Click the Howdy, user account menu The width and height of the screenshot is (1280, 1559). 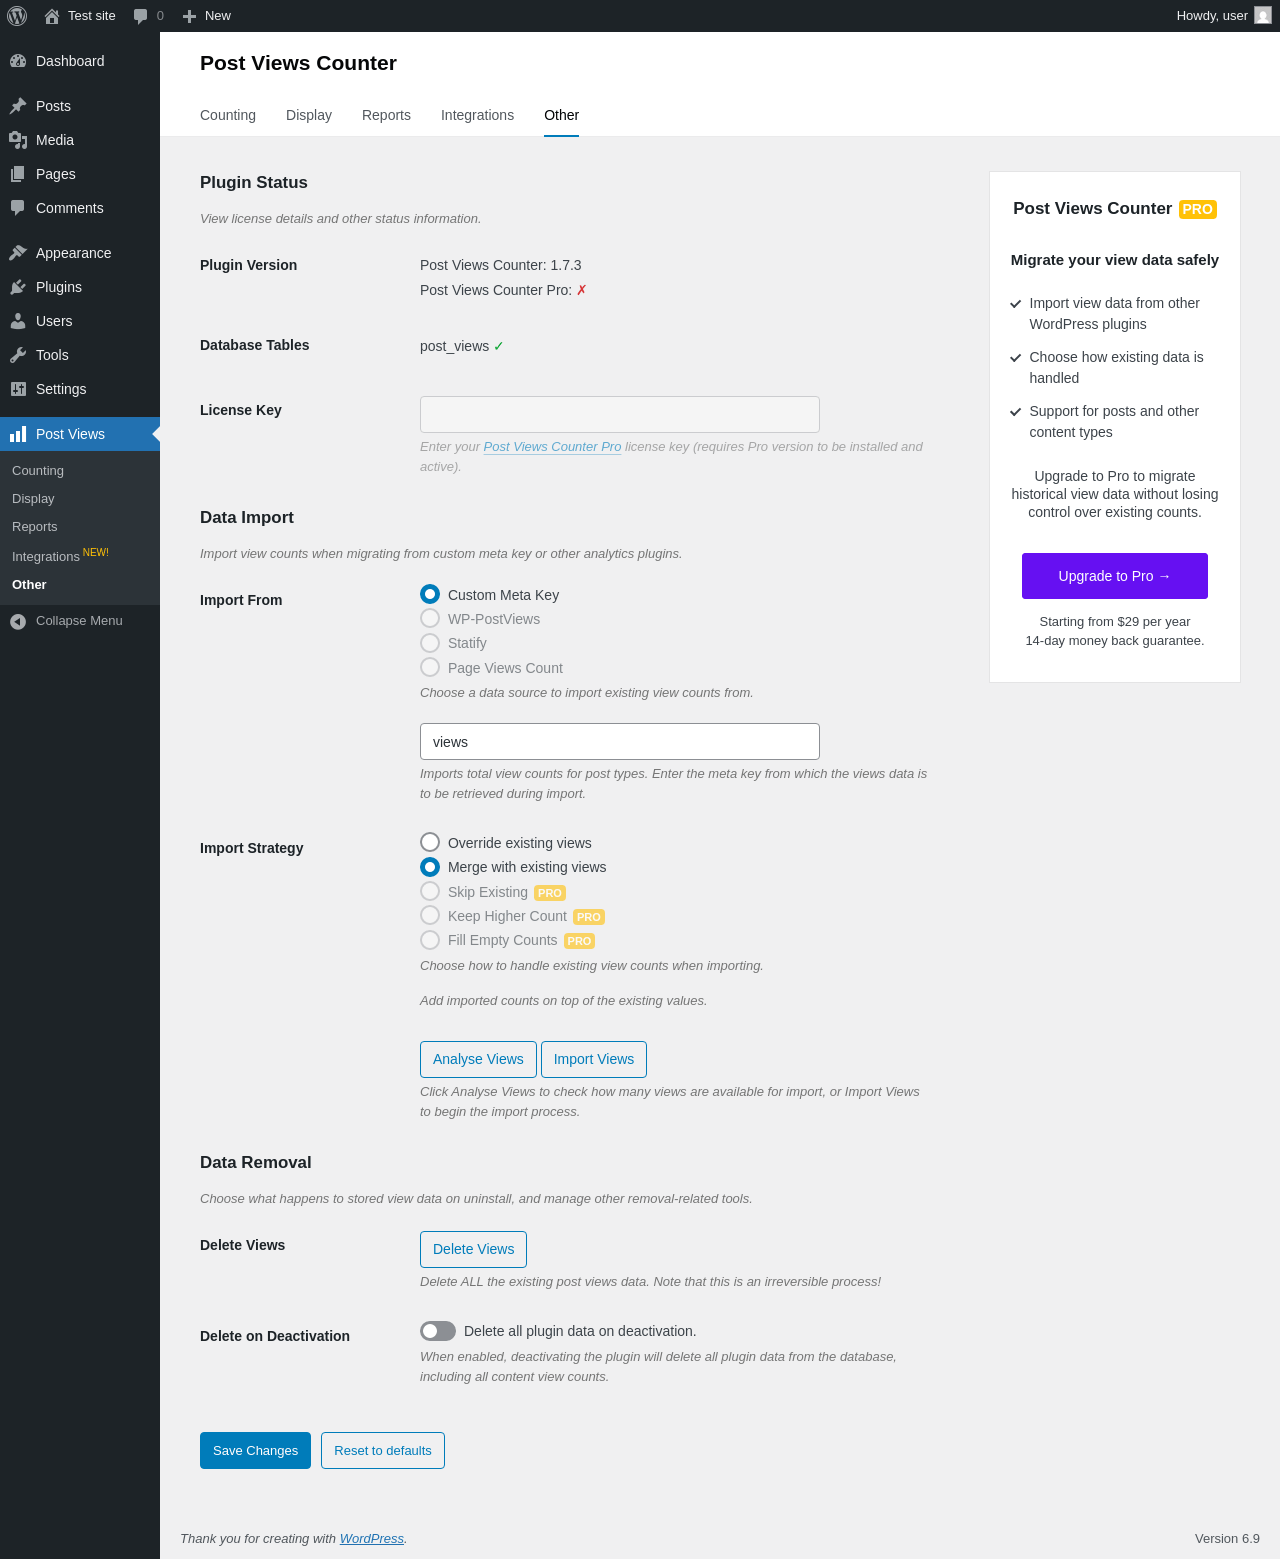pyautogui.click(x=1224, y=16)
